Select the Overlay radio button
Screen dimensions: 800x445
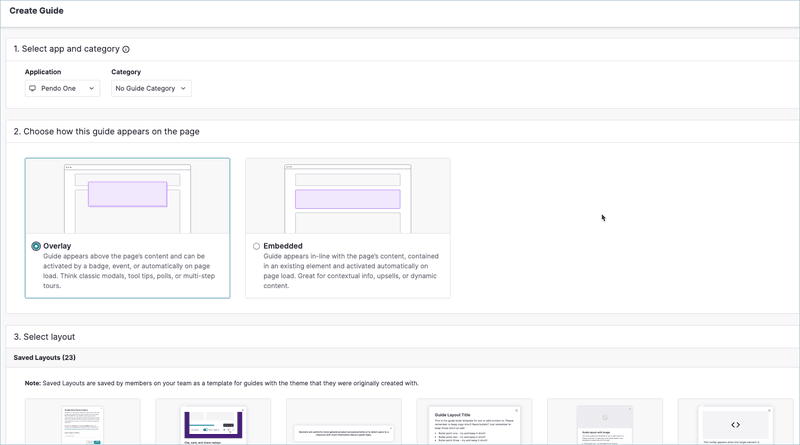[36, 246]
